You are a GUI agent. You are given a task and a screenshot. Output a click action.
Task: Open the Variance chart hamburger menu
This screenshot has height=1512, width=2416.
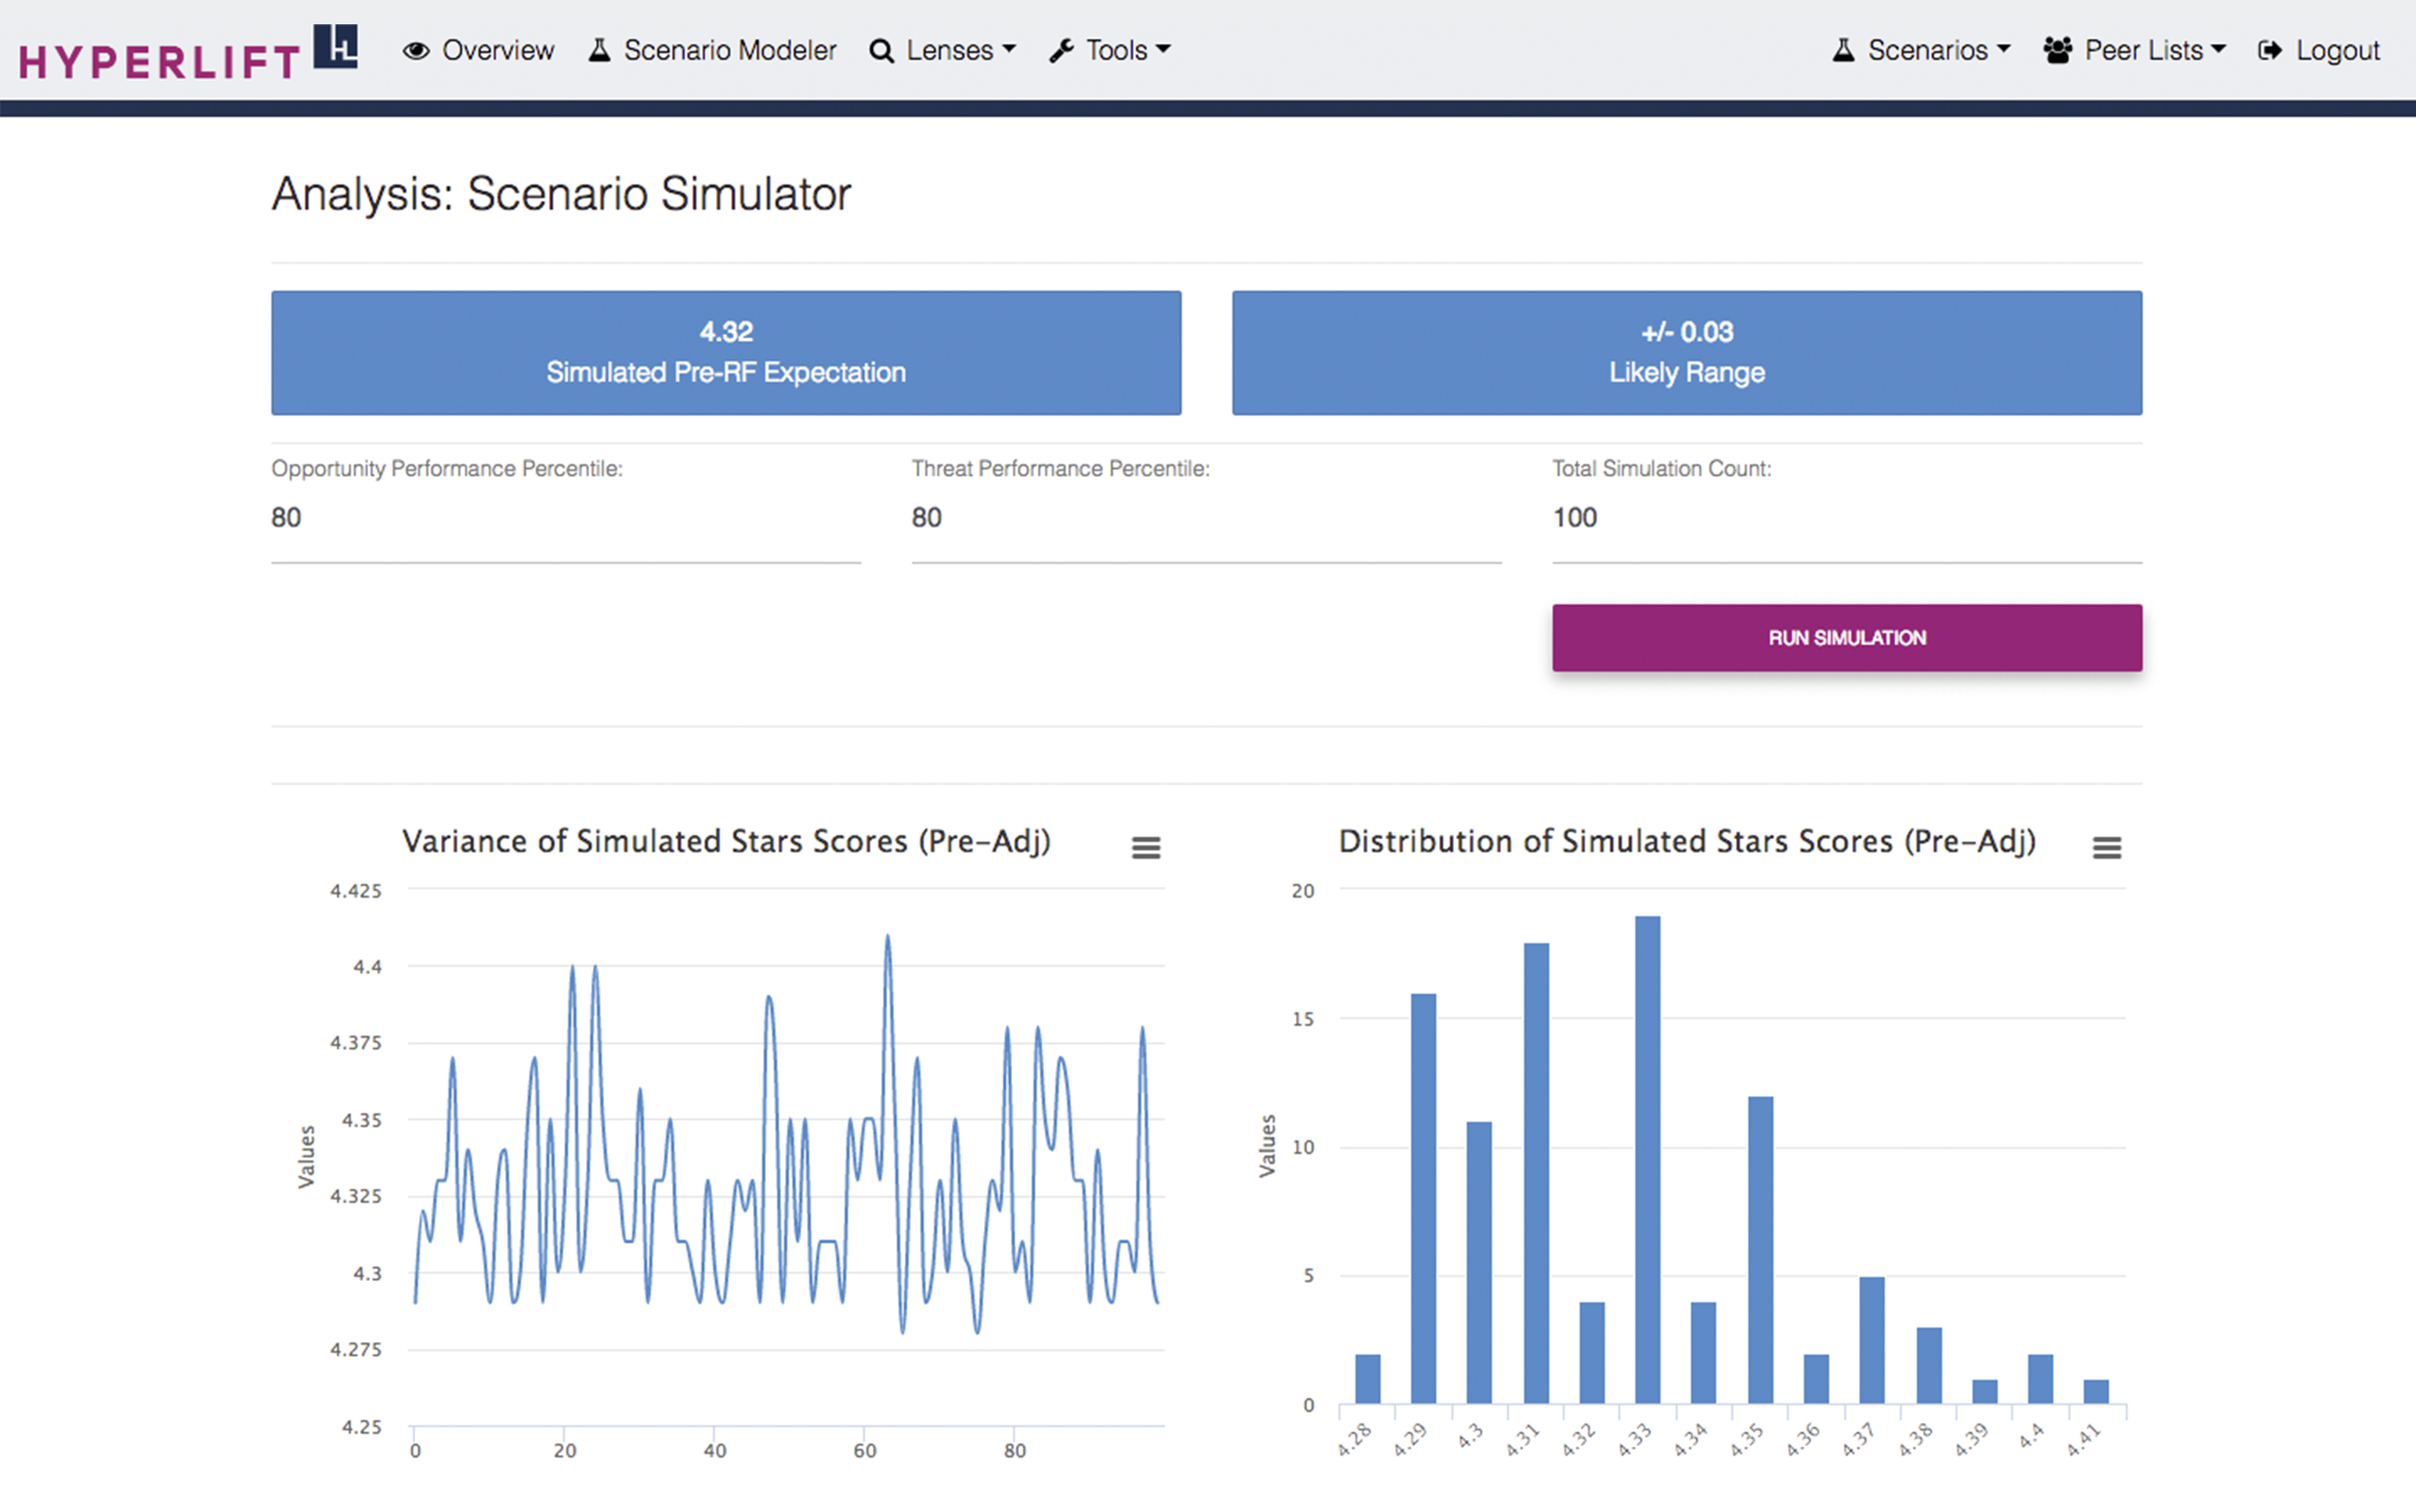[x=1146, y=848]
